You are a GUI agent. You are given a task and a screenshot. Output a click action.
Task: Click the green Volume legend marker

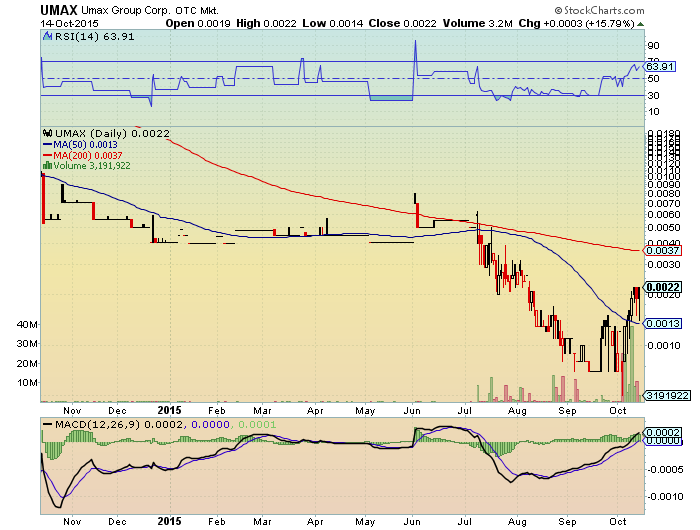tap(45, 166)
